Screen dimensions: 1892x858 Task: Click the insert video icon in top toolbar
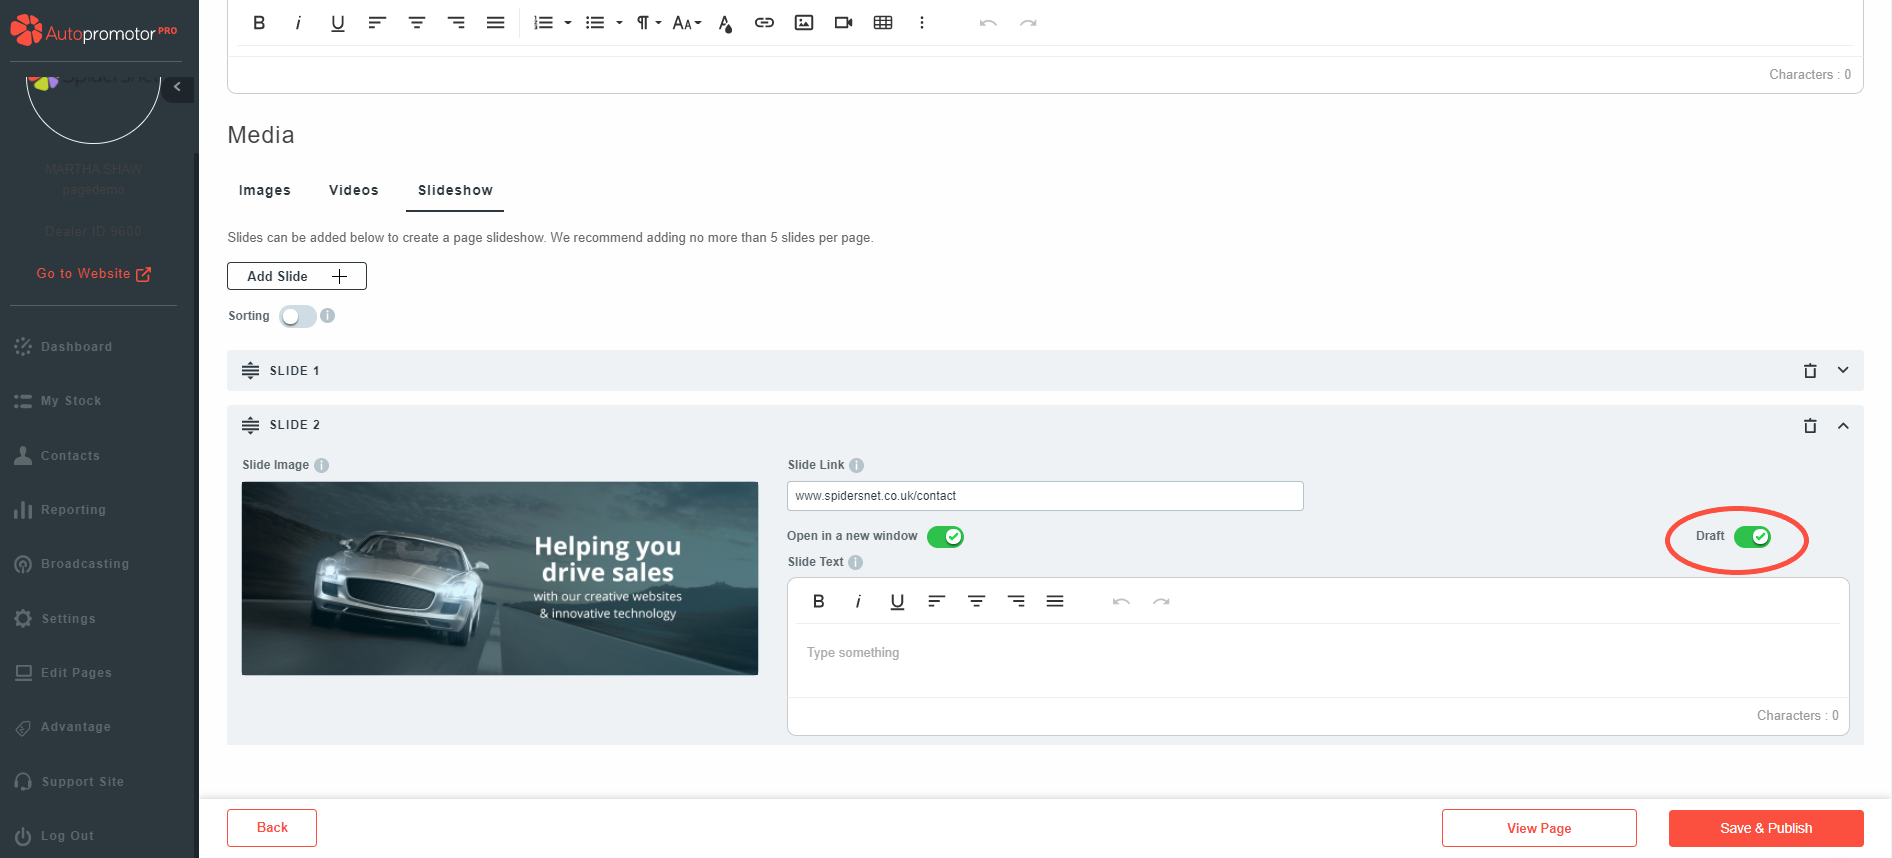pyautogui.click(x=843, y=23)
